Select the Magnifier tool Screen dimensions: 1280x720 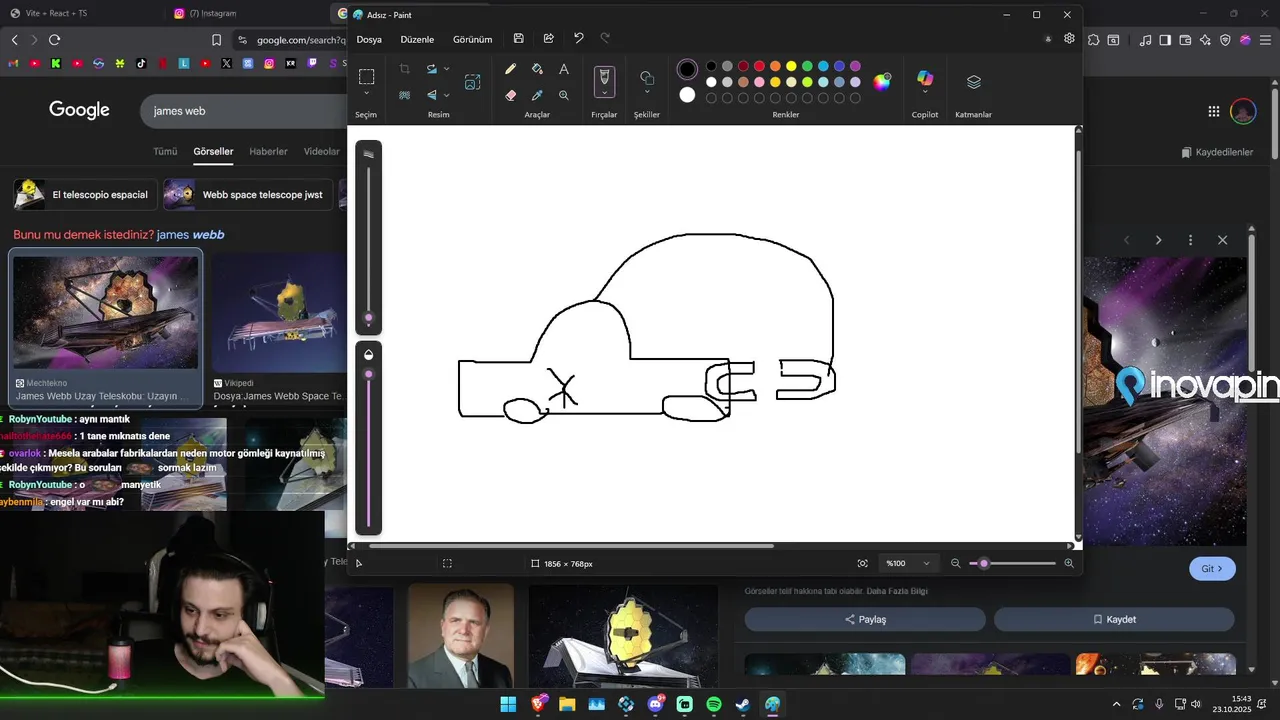564,95
